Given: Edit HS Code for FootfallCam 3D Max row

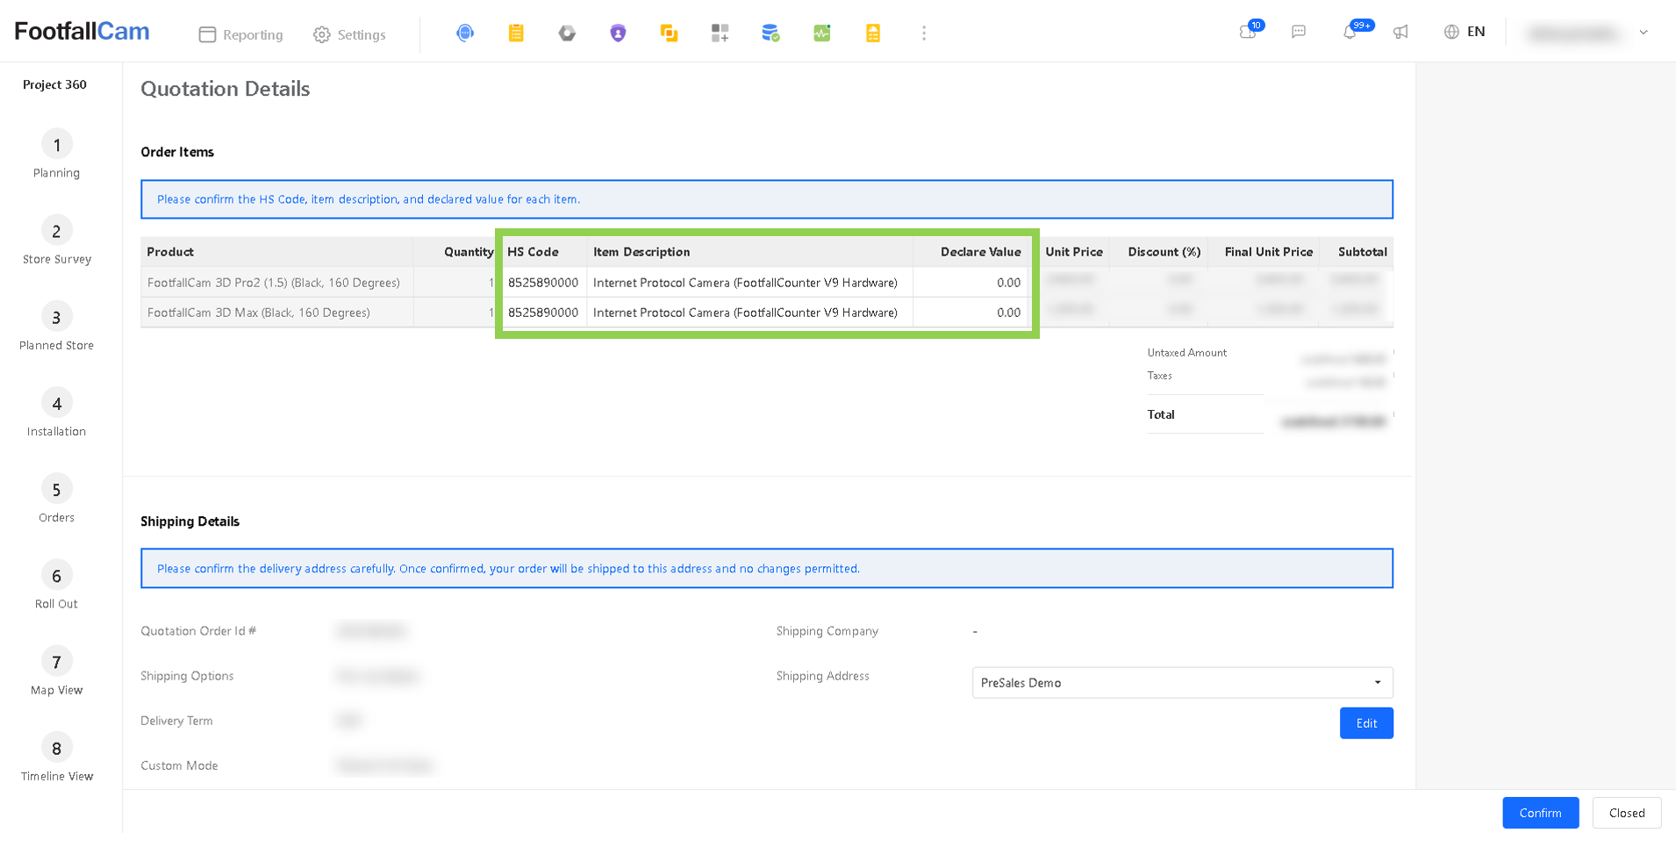Looking at the screenshot, I should tap(543, 313).
